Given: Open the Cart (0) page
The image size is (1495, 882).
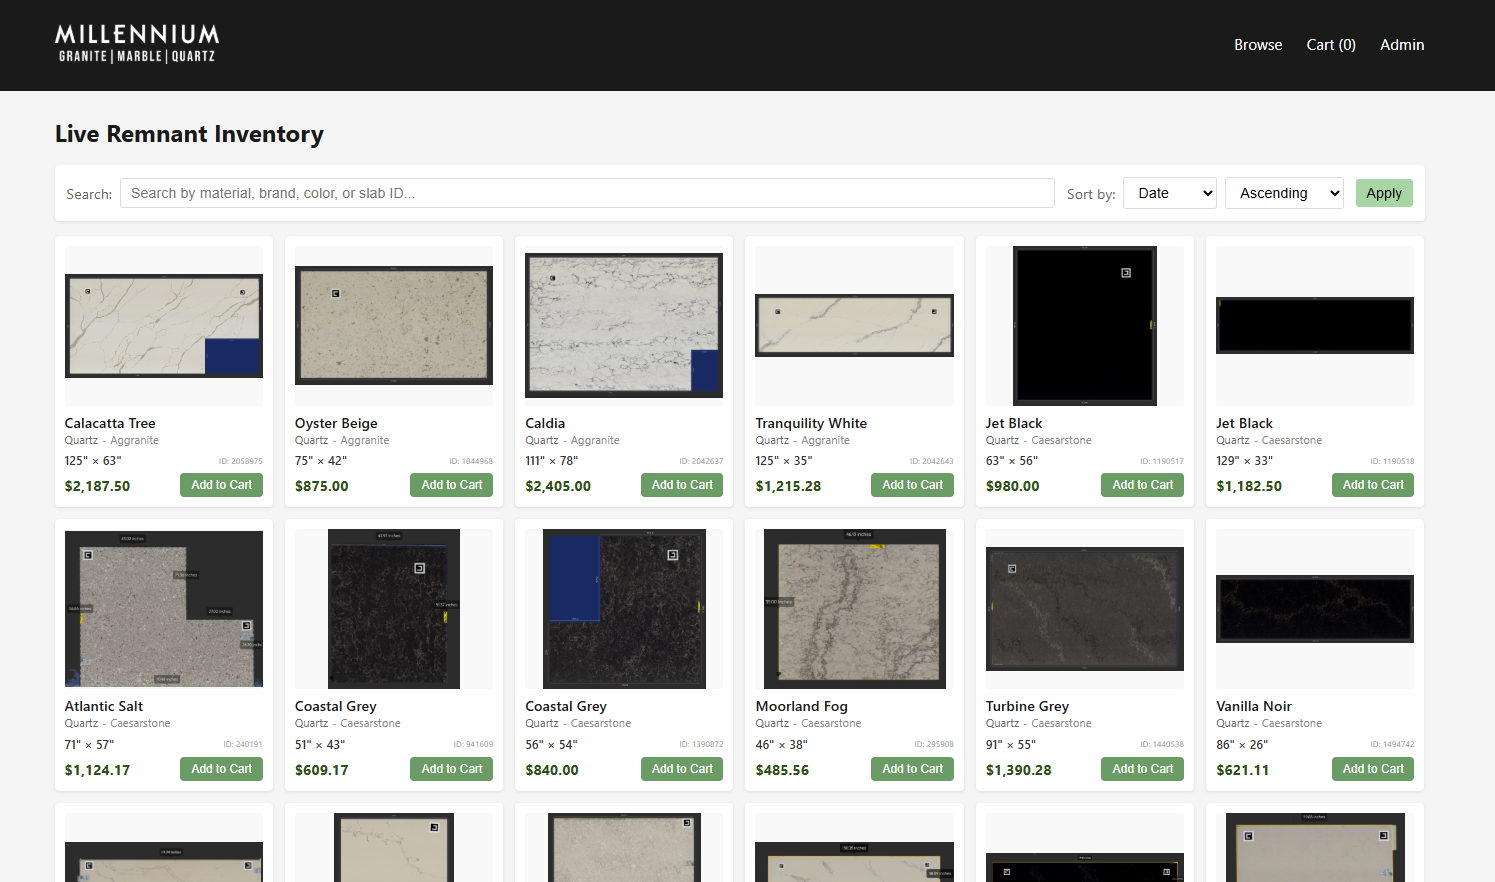Looking at the screenshot, I should (x=1330, y=45).
